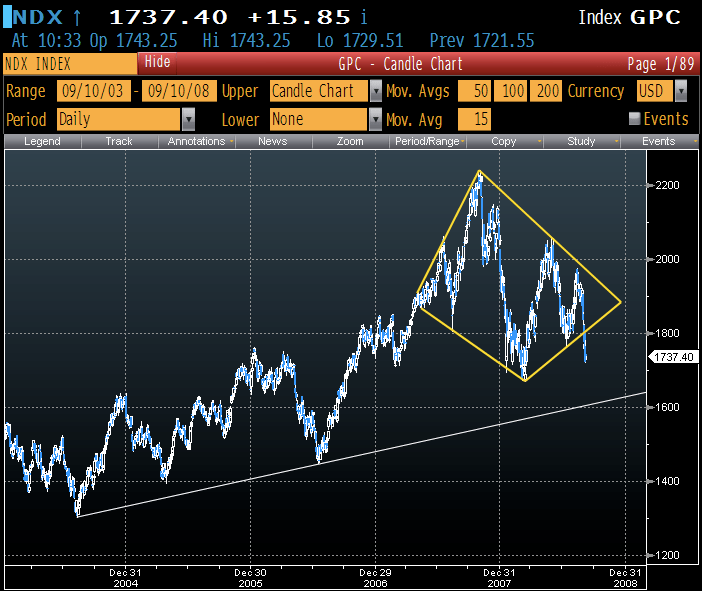Viewport: 702px width, 591px height.
Task: Open the Annotations menu
Action: pyautogui.click(x=197, y=141)
